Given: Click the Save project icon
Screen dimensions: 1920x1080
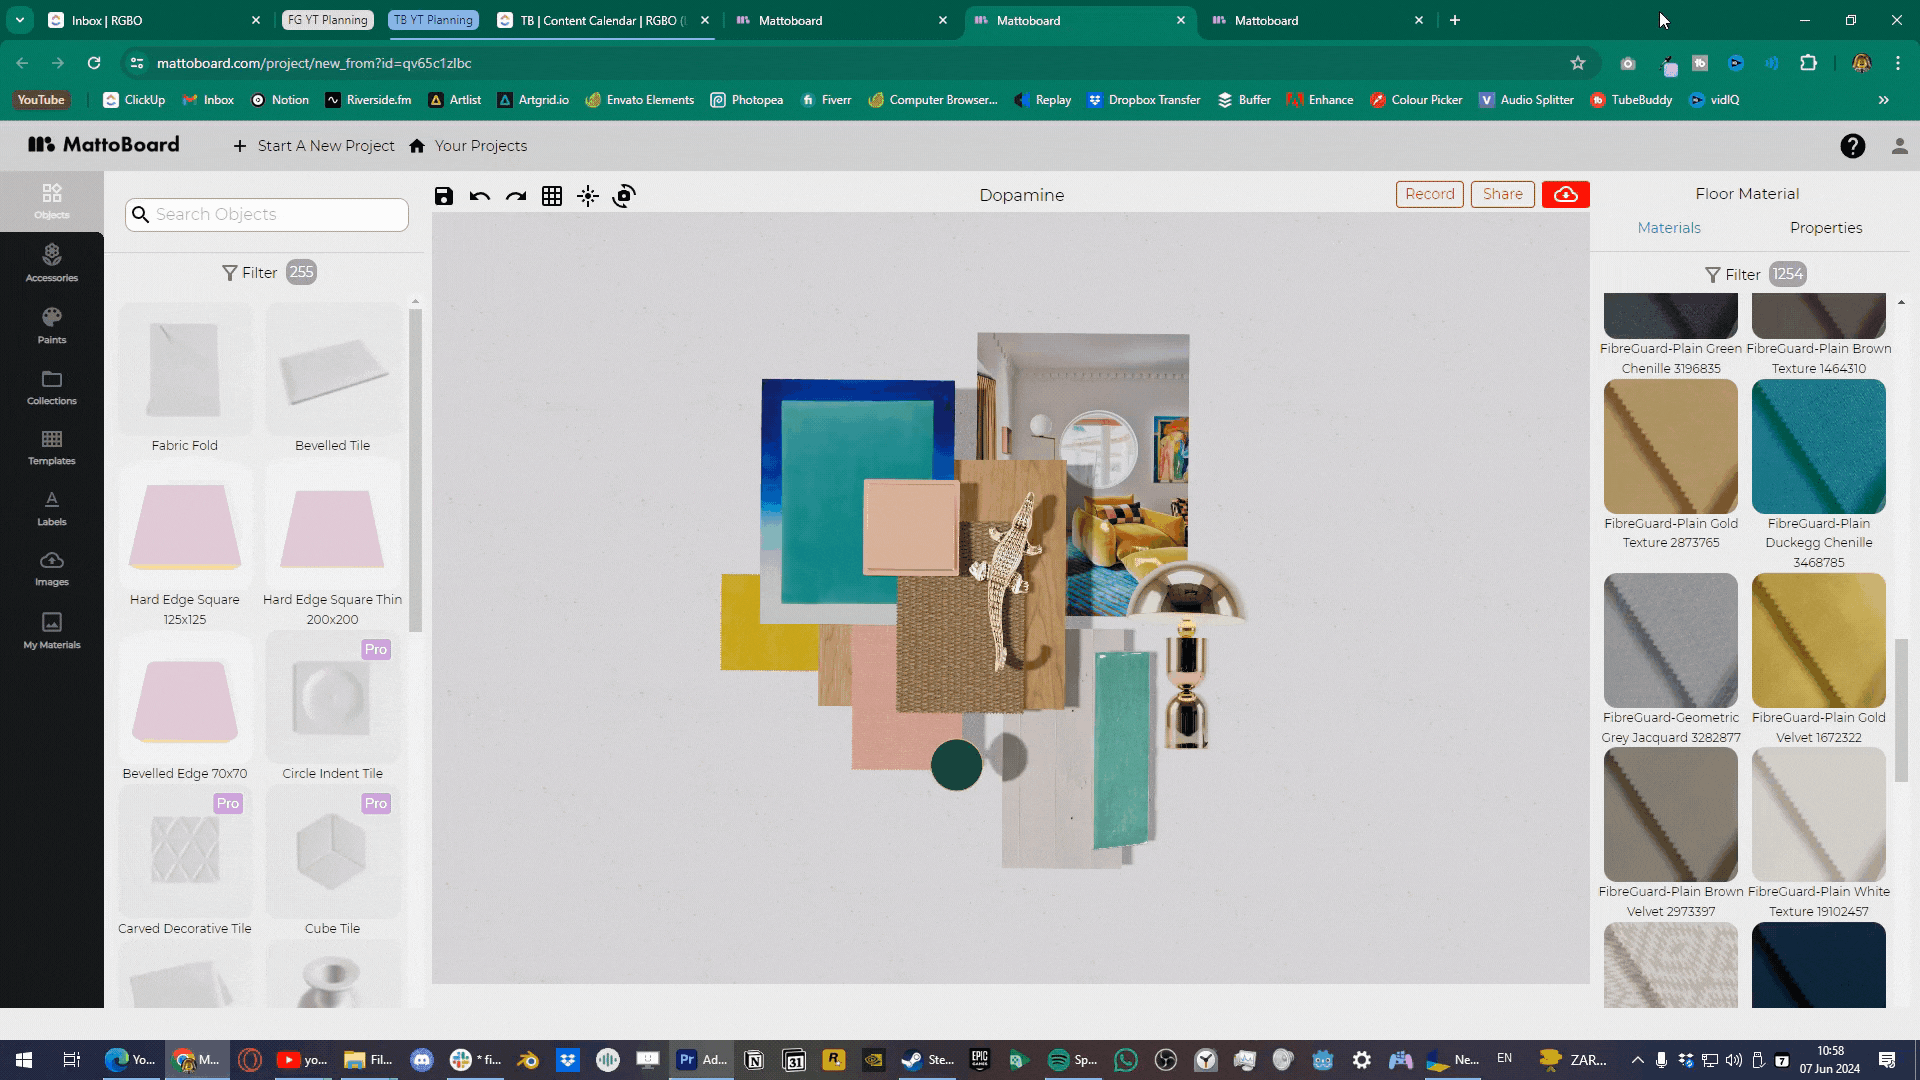Looking at the screenshot, I should 443,196.
